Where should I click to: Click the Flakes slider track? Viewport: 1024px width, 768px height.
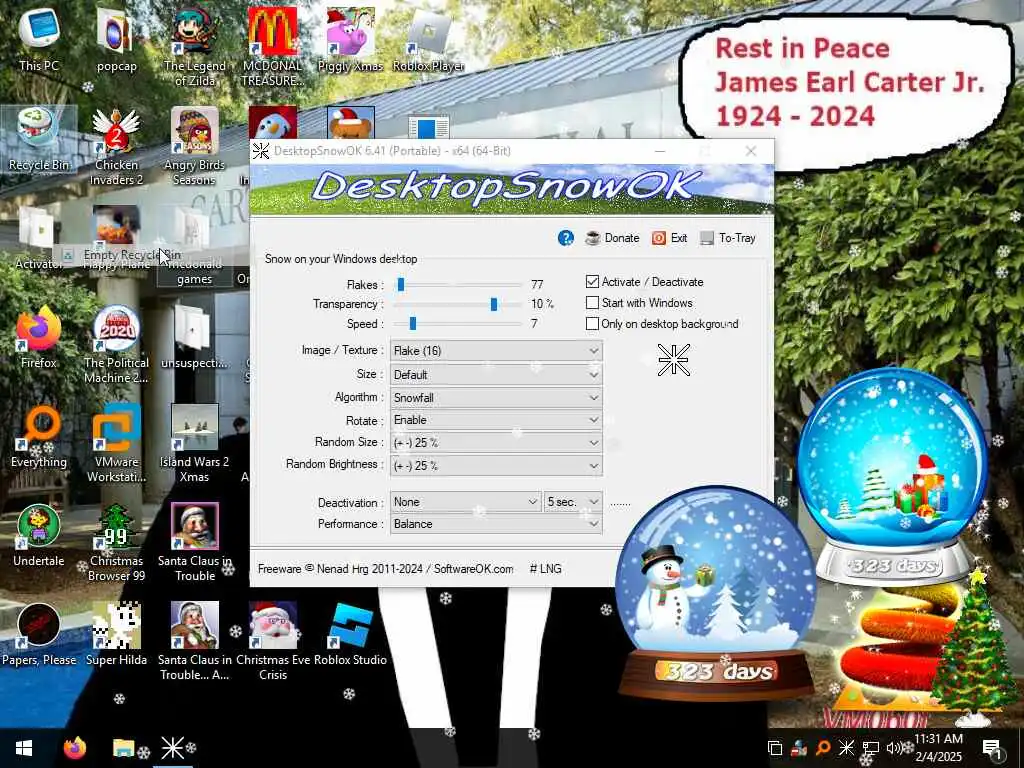tap(459, 285)
